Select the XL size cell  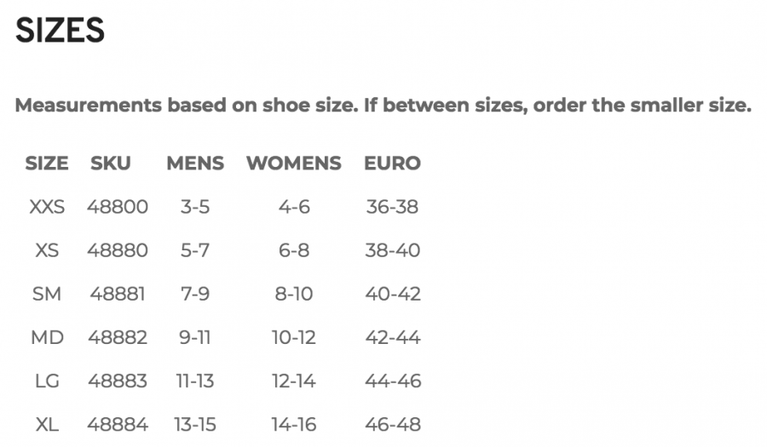[x=47, y=425]
